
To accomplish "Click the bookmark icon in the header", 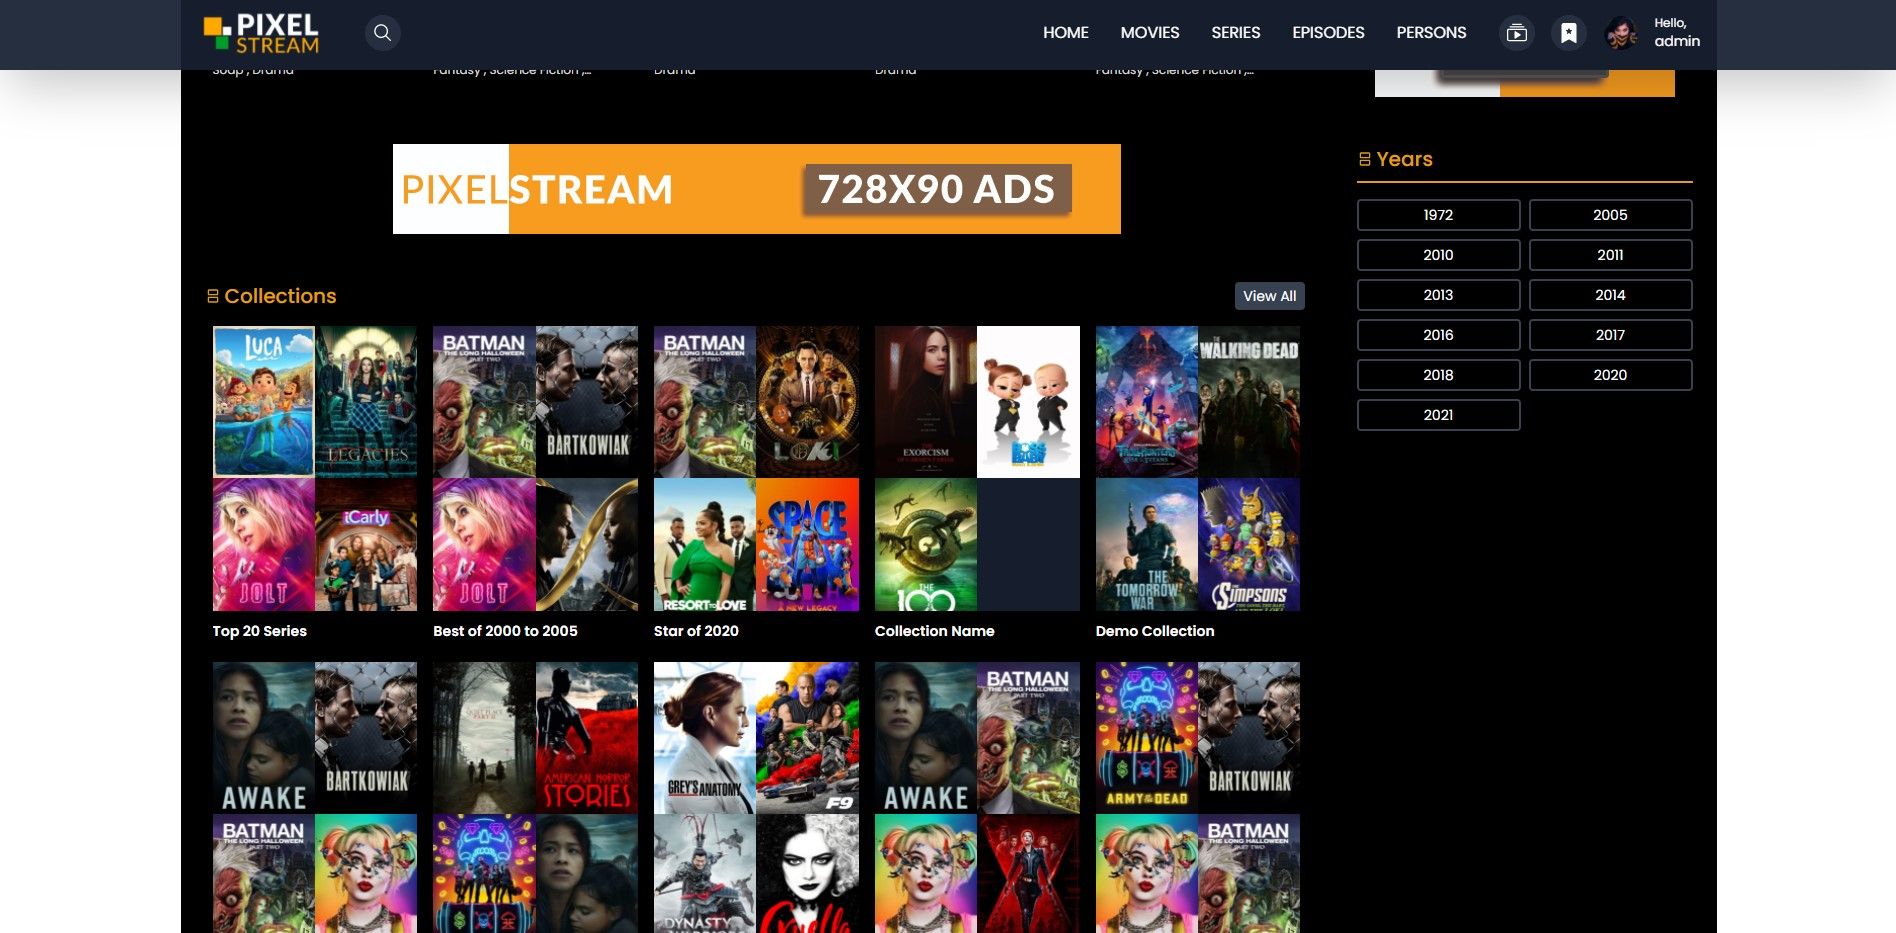I will (x=1569, y=33).
